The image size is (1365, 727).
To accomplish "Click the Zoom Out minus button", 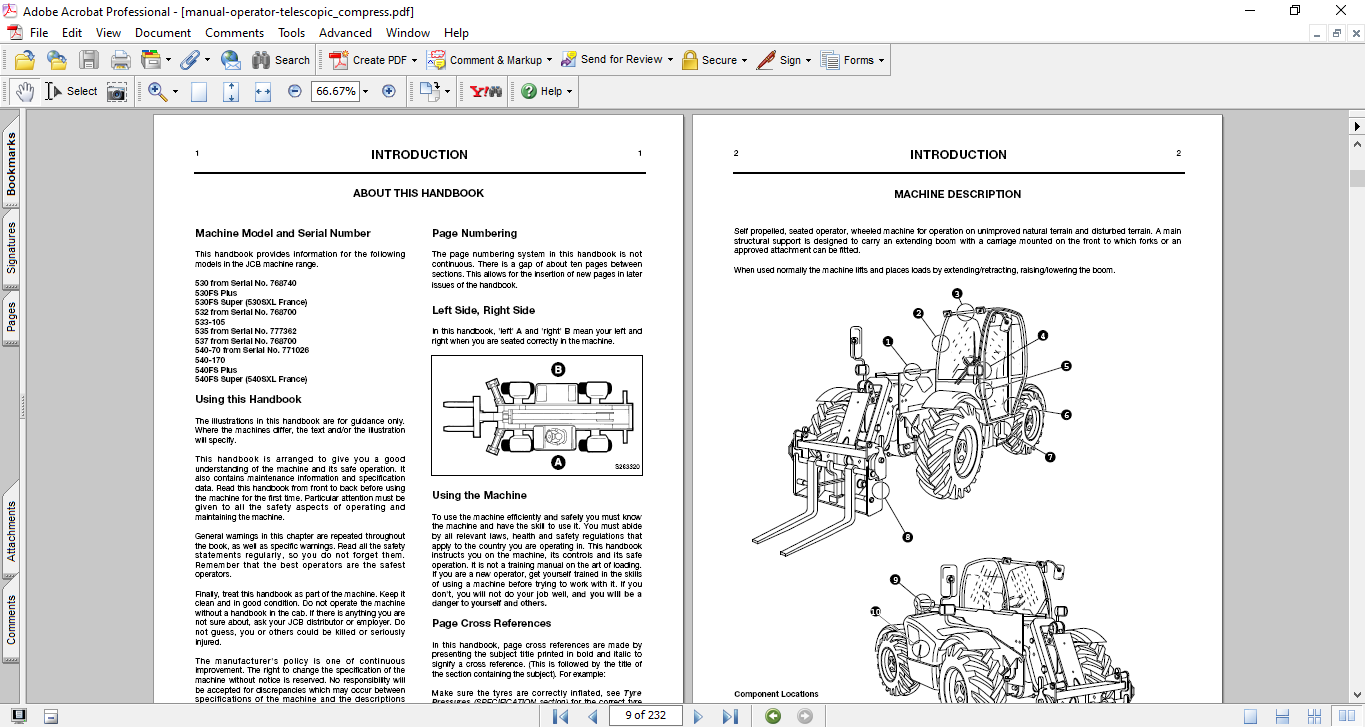I will [294, 91].
